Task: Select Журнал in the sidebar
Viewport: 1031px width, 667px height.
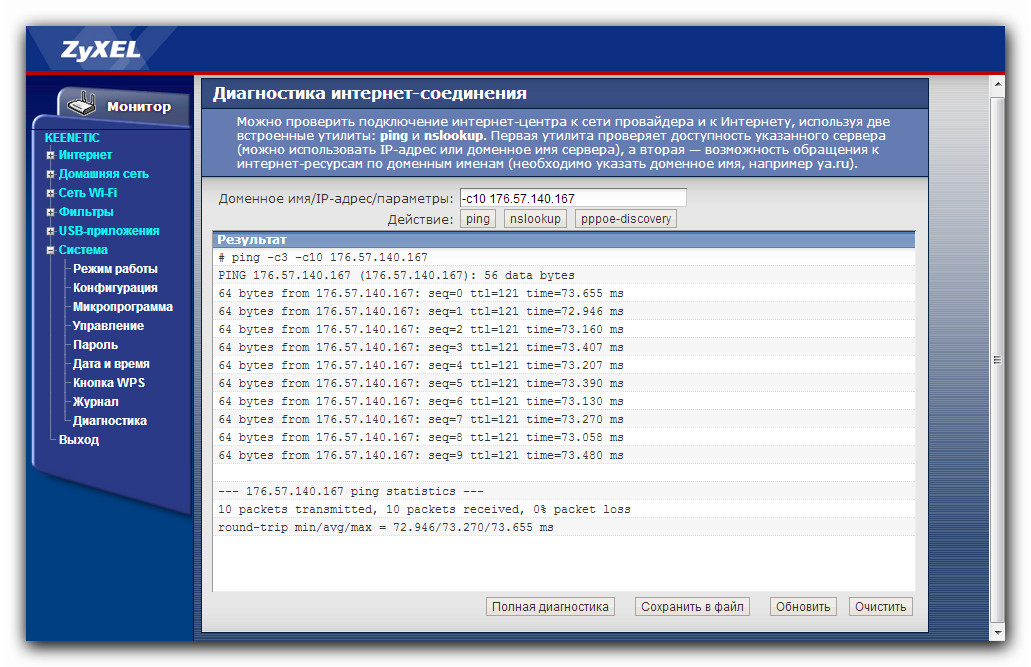Action: 95,402
